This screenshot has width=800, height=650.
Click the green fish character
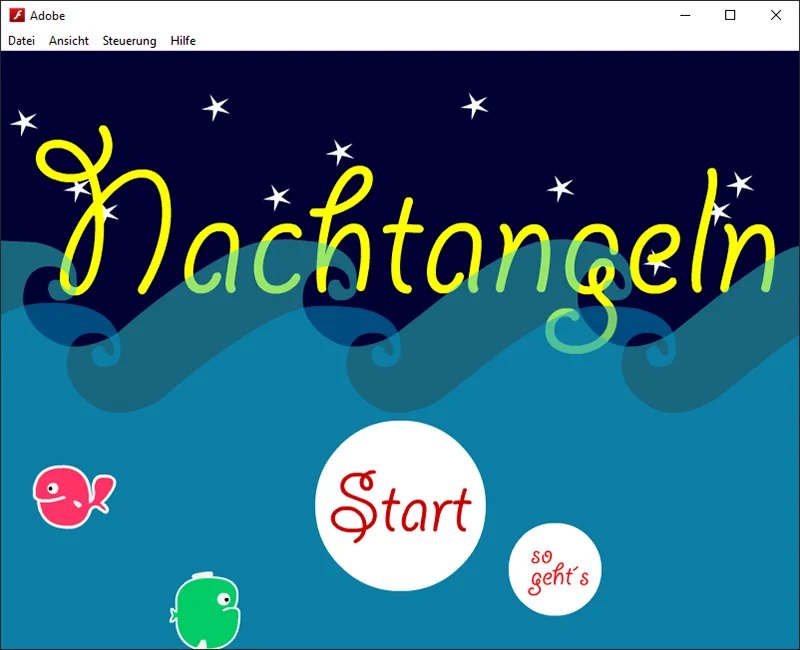[x=206, y=611]
